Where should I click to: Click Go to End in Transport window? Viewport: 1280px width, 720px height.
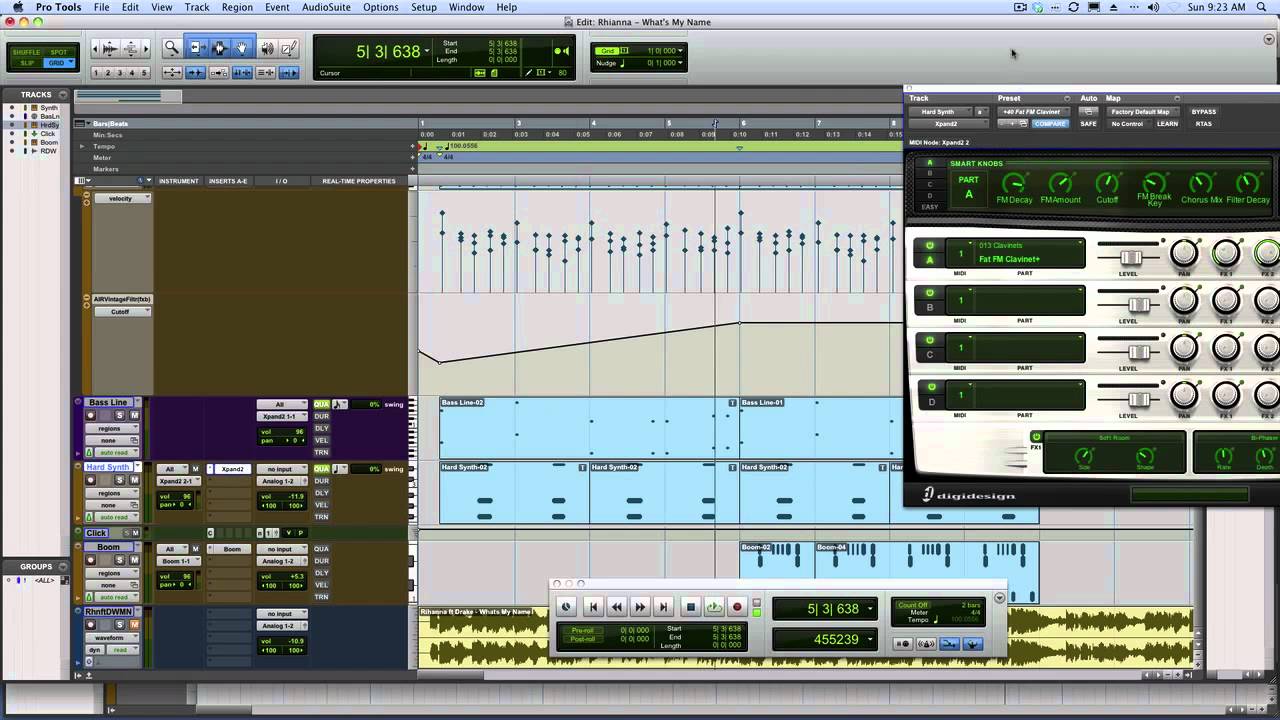[x=663, y=606]
